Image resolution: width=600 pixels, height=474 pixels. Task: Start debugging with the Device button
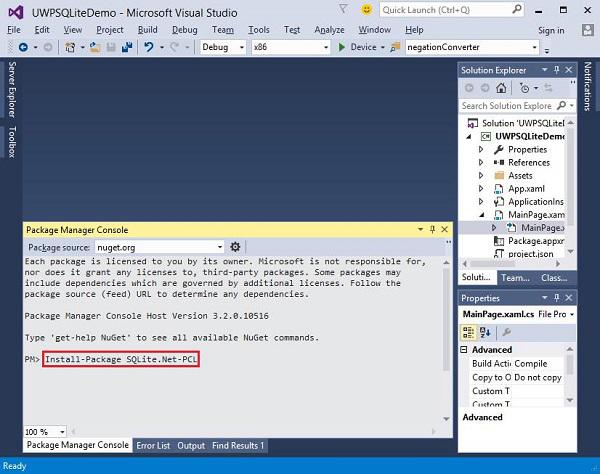coord(362,47)
